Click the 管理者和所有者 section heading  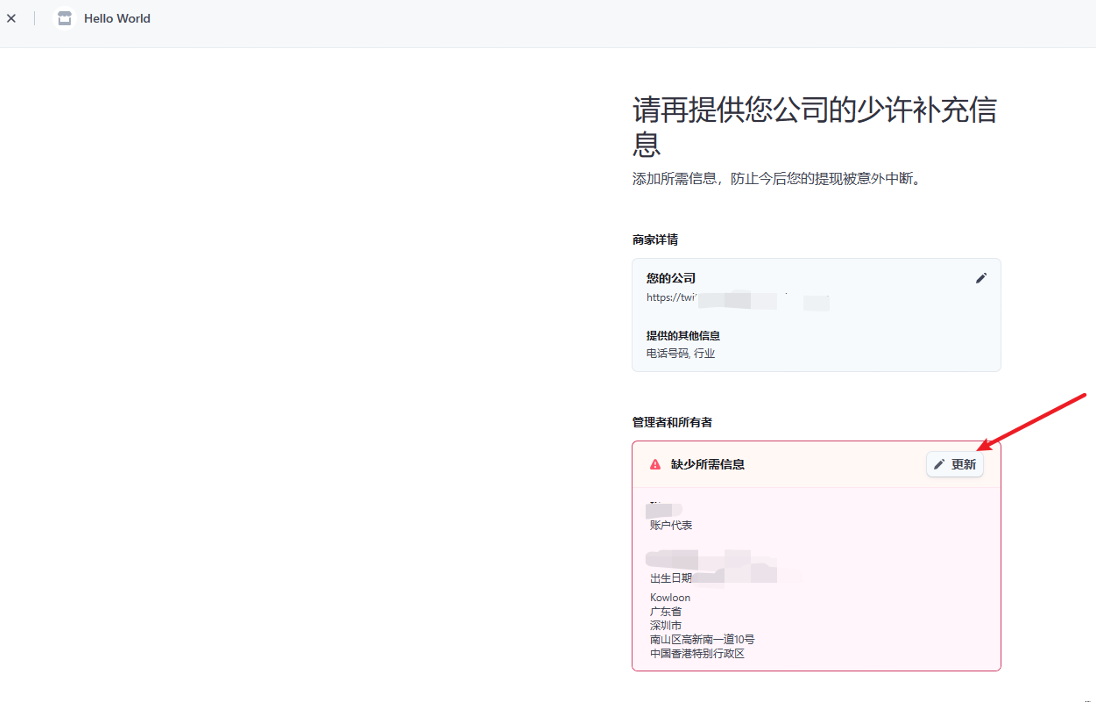coord(672,423)
